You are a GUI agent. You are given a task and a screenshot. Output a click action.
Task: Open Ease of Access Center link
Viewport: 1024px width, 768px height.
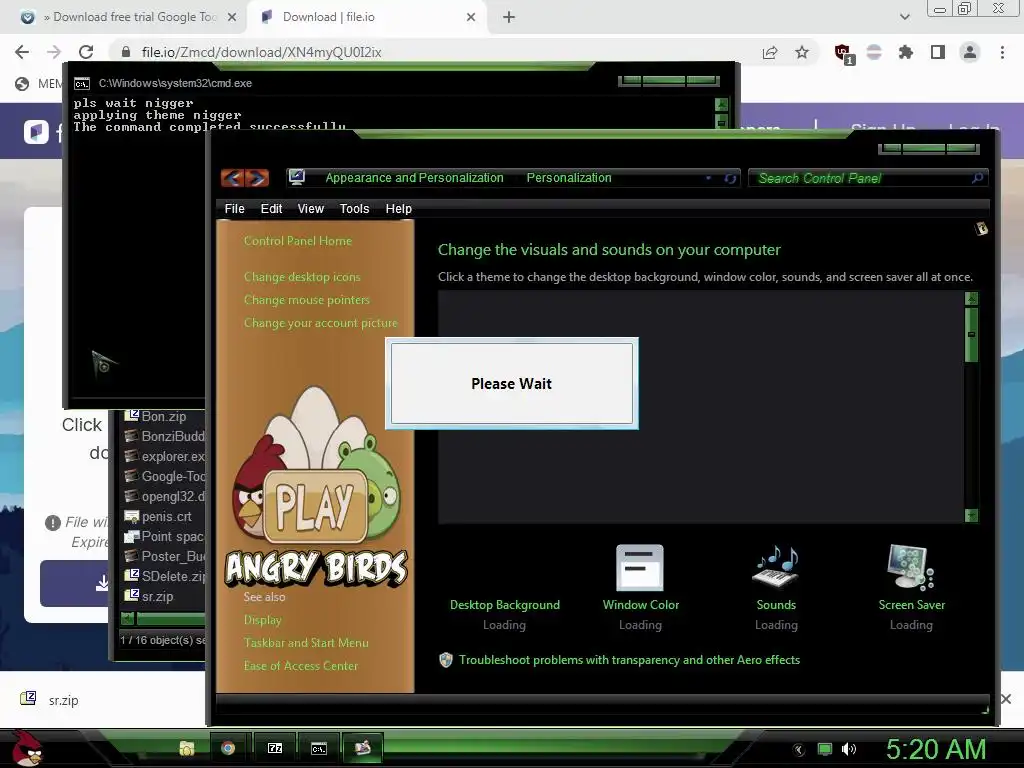tap(300, 666)
